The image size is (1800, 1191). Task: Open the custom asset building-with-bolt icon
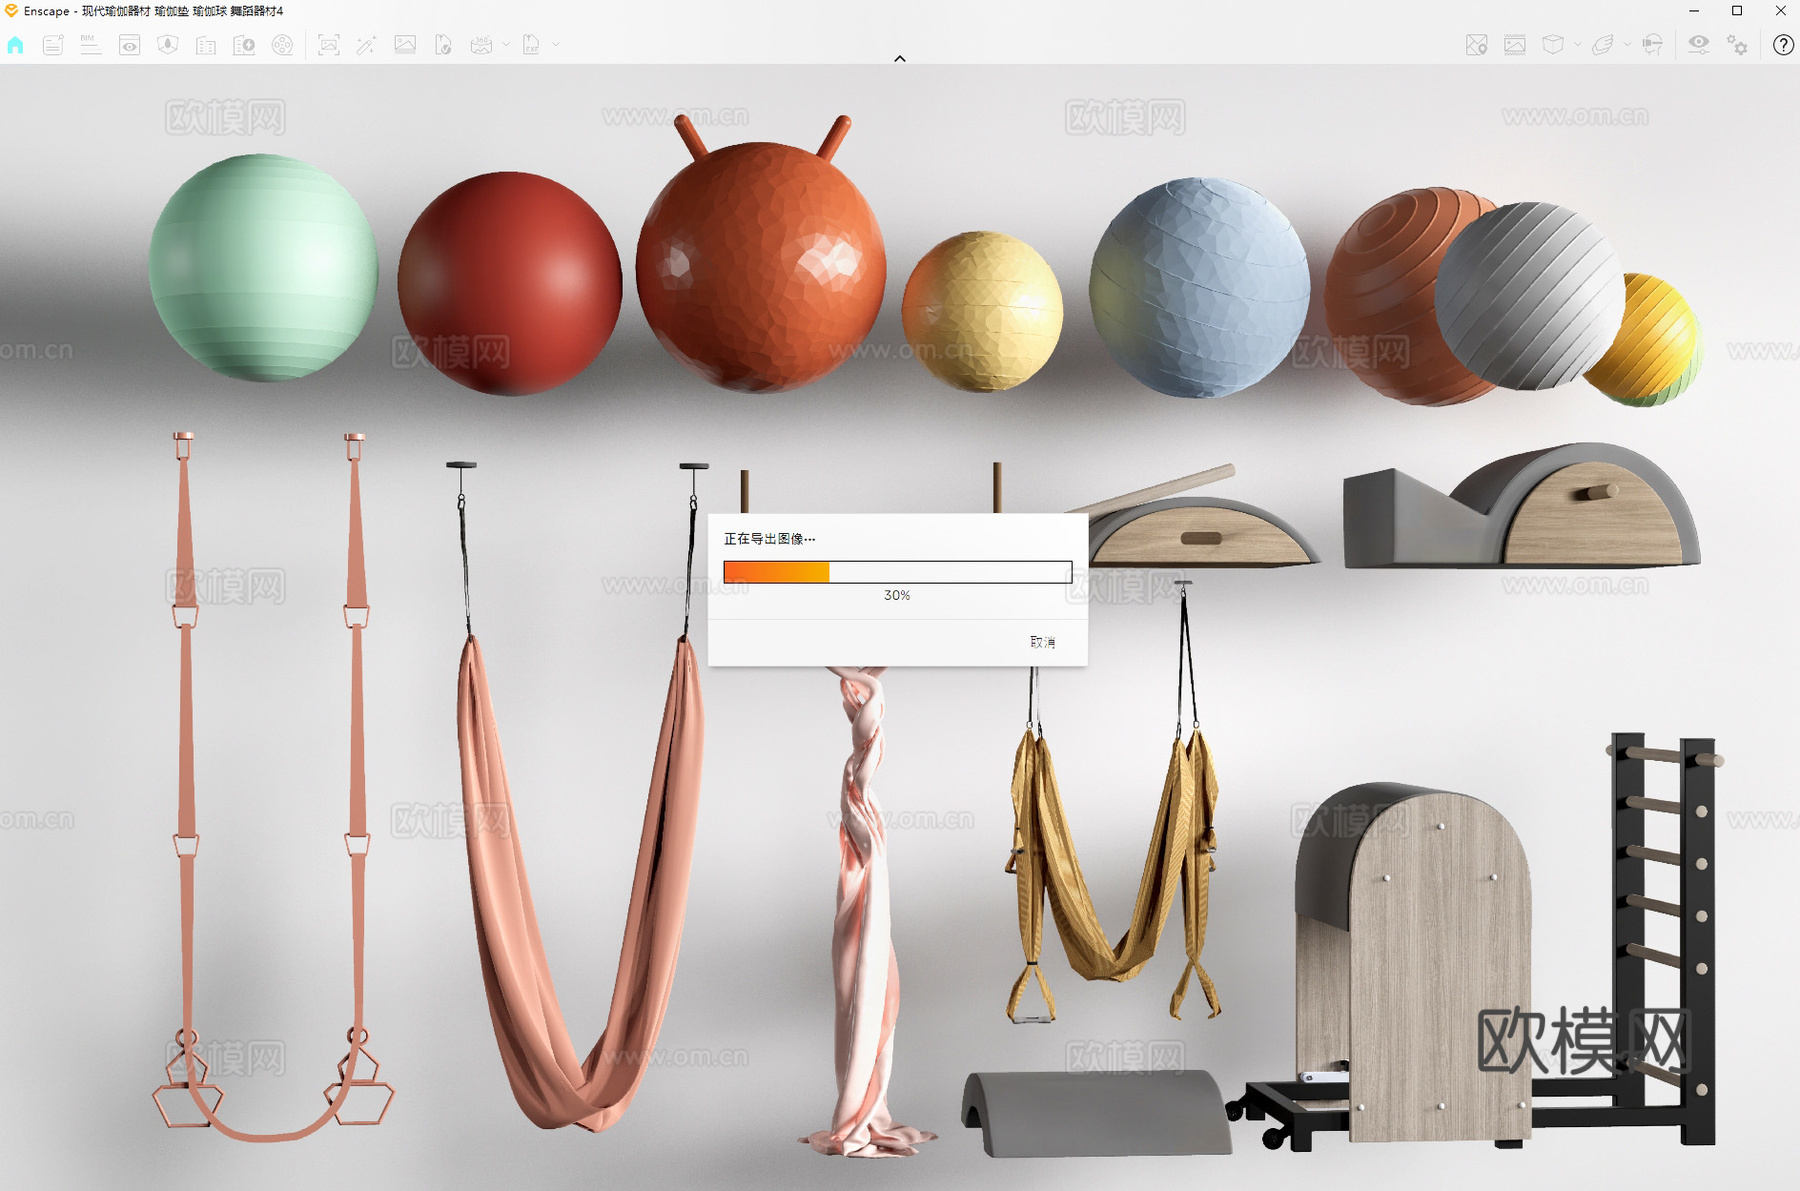(x=244, y=45)
